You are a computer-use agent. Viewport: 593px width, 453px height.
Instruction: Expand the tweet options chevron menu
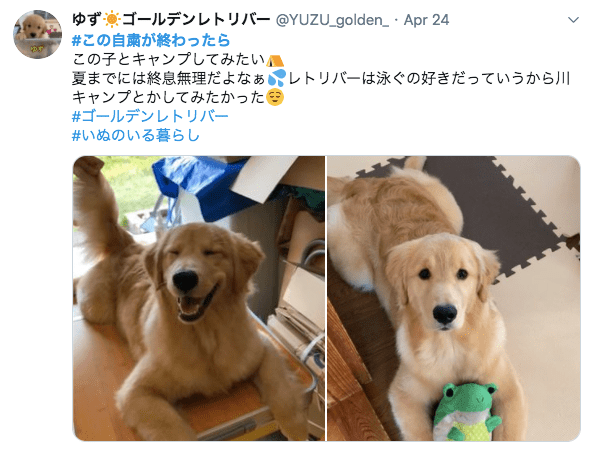point(573,20)
